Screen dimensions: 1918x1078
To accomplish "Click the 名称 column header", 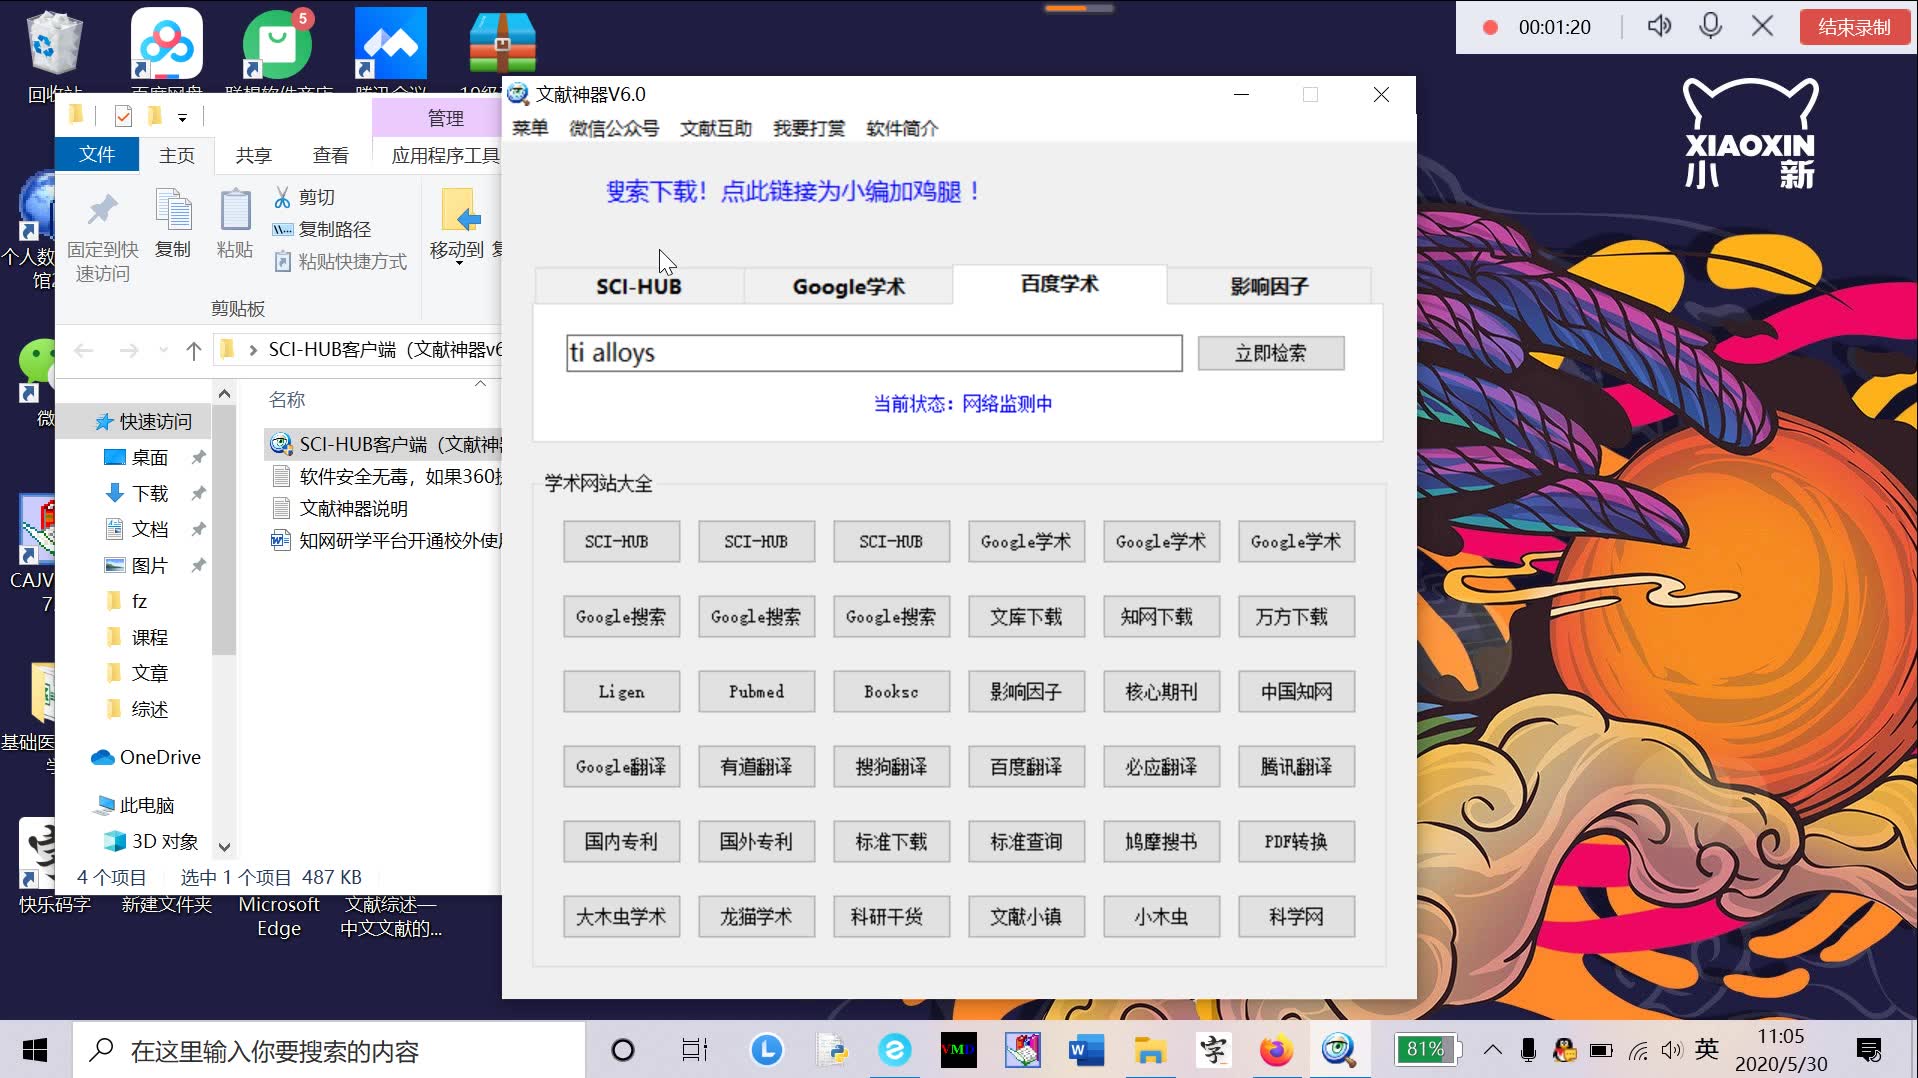I will [x=287, y=400].
